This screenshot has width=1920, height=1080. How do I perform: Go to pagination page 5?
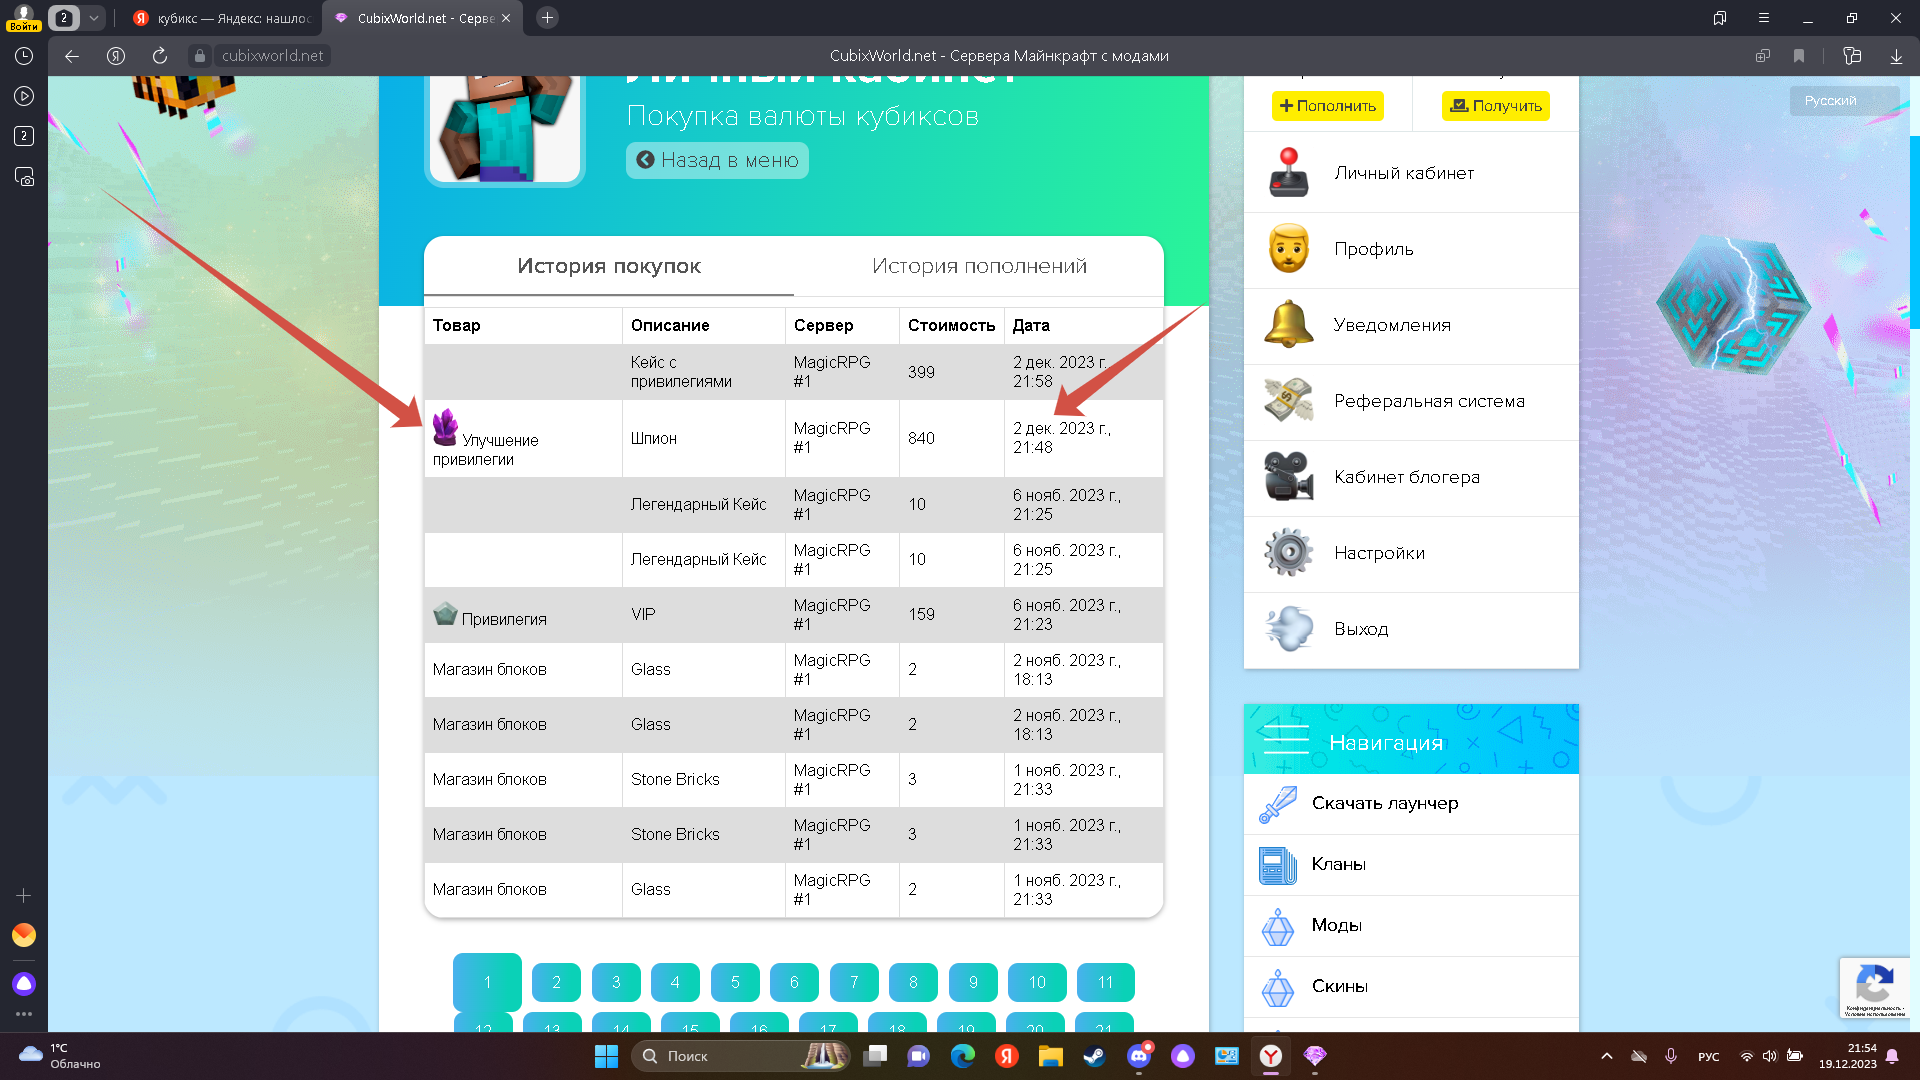735,982
